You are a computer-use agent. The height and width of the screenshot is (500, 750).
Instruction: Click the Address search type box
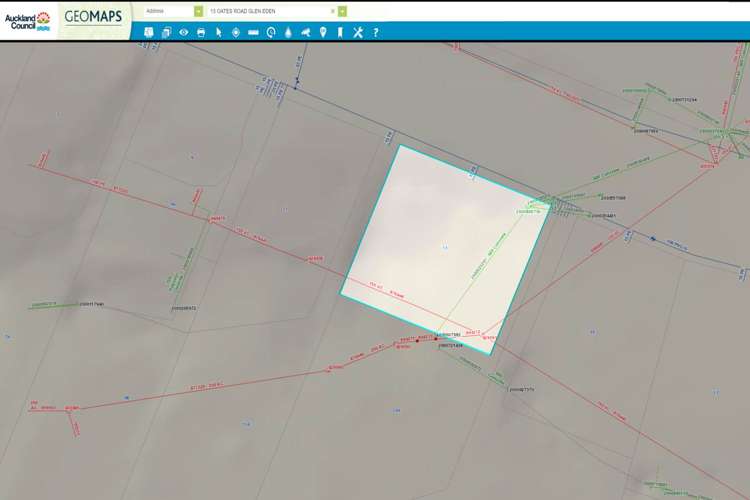[167, 11]
